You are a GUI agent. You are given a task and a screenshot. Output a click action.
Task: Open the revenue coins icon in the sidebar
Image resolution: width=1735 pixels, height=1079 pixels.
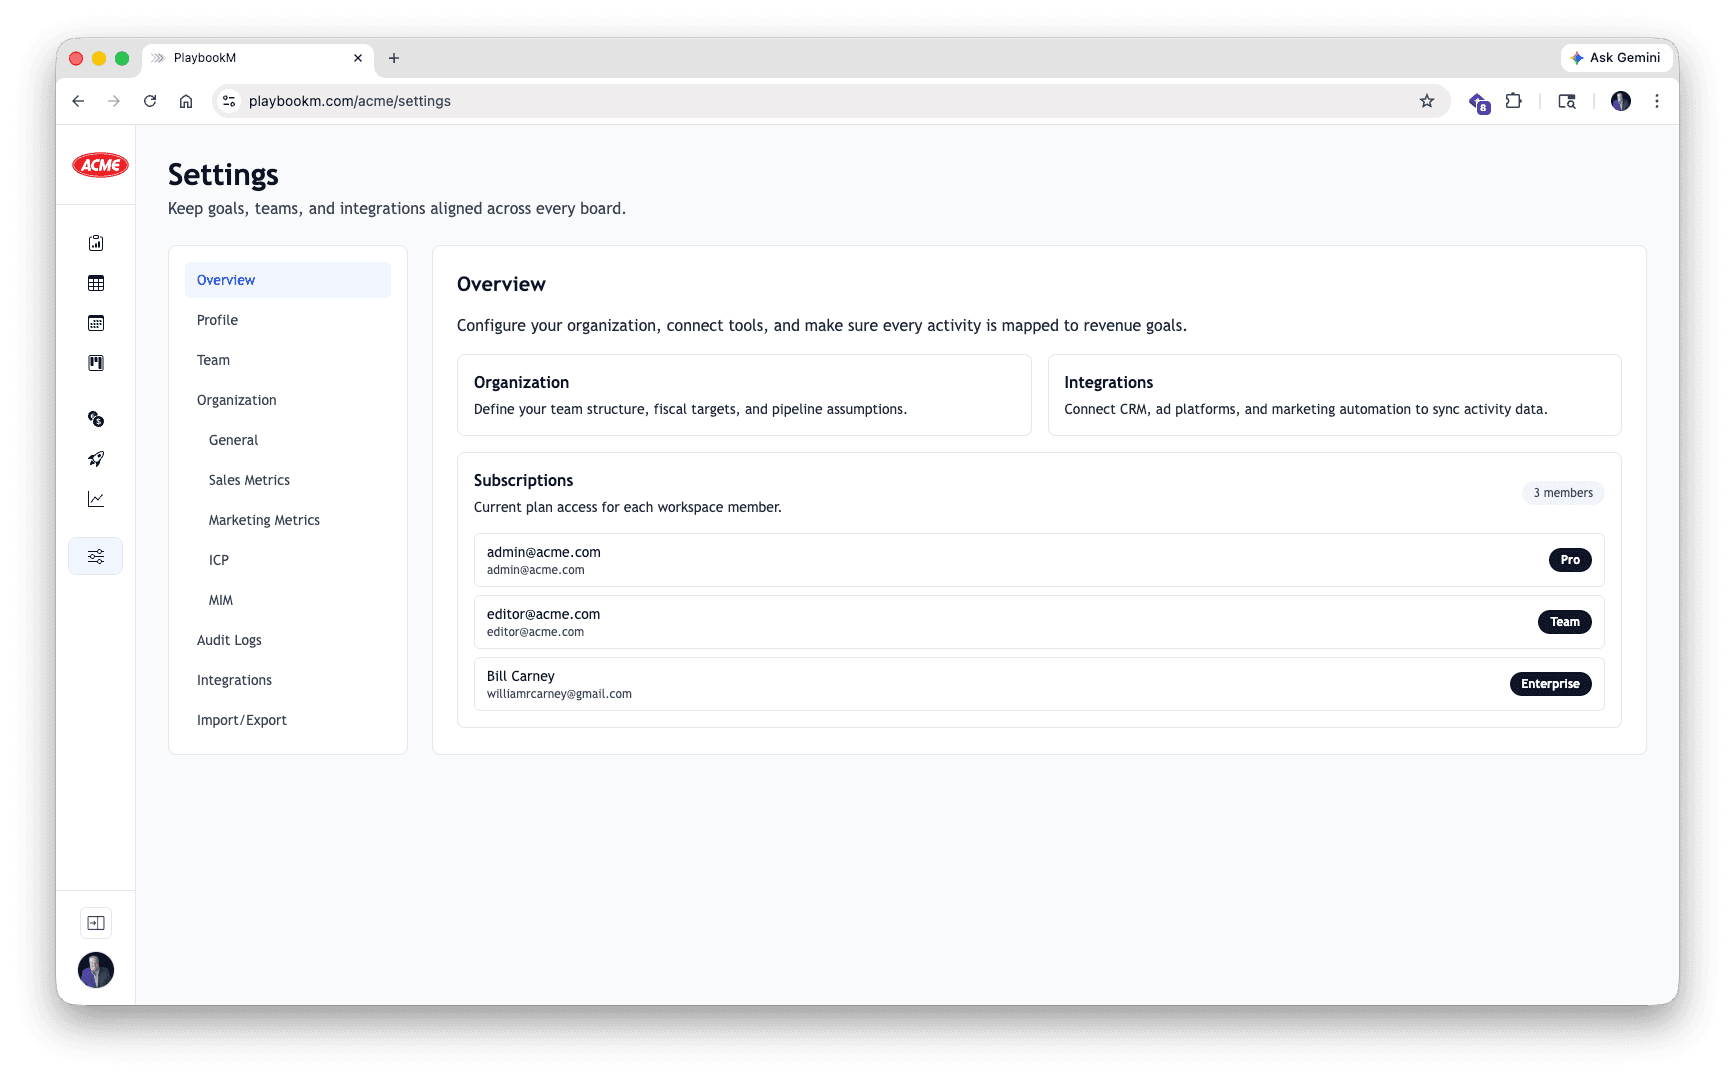point(95,419)
